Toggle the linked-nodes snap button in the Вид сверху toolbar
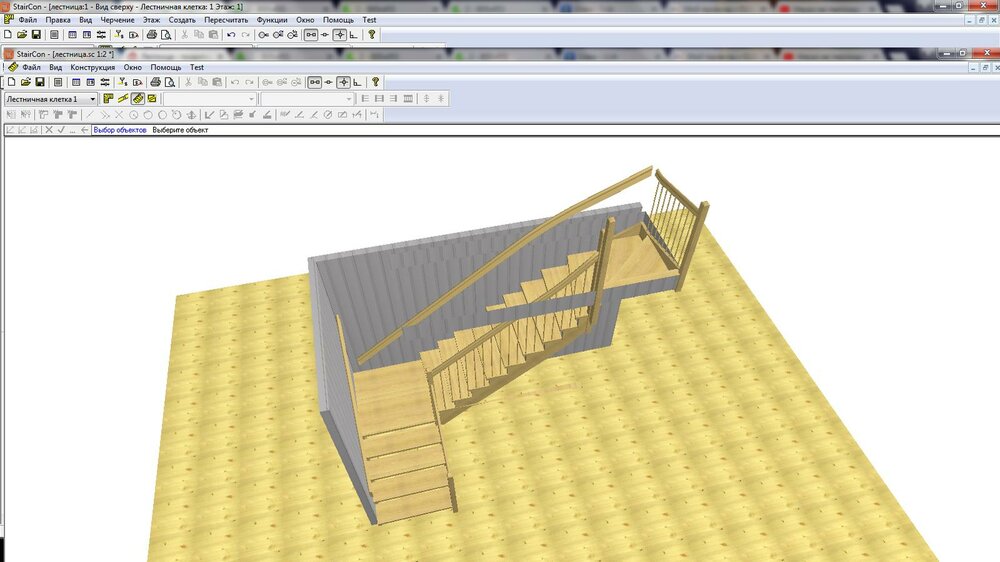Screen dimensions: 1000x562 coord(311,35)
